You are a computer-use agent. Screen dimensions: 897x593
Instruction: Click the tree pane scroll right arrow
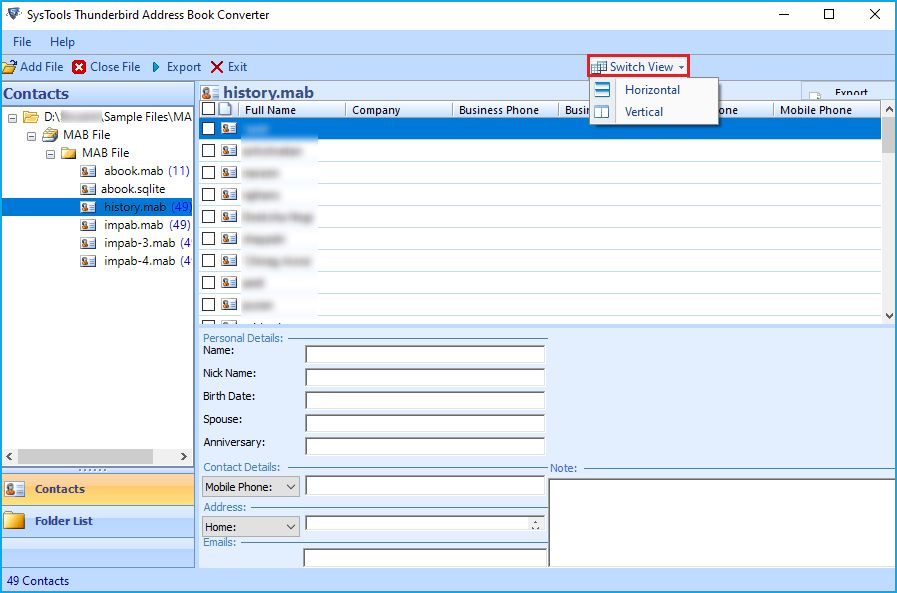click(x=184, y=456)
